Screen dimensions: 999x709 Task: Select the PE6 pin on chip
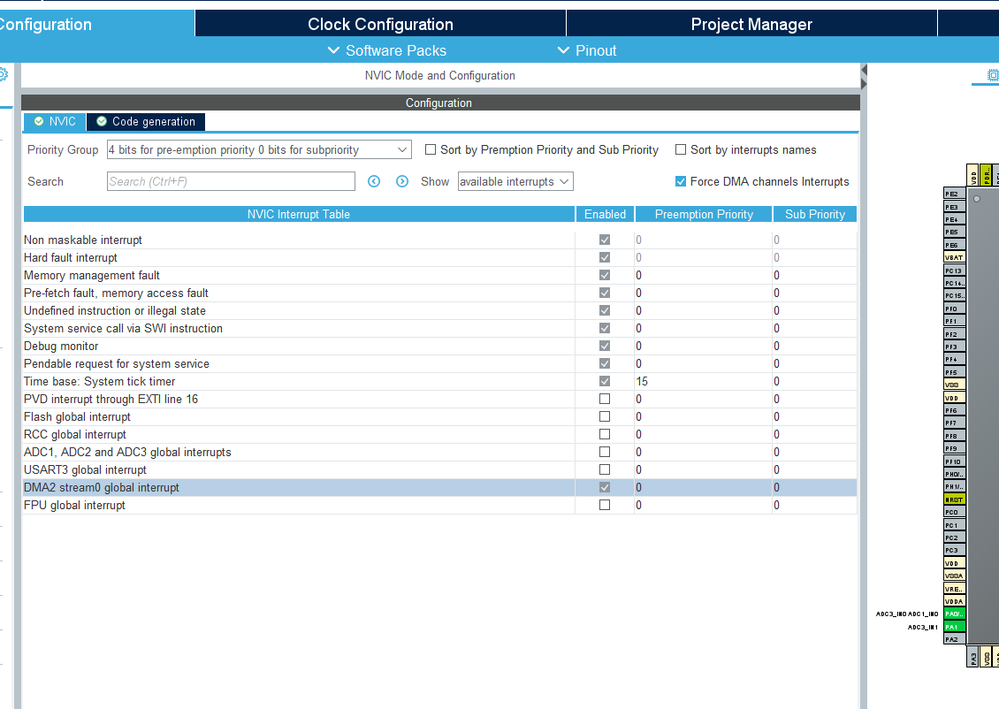[x=954, y=245]
